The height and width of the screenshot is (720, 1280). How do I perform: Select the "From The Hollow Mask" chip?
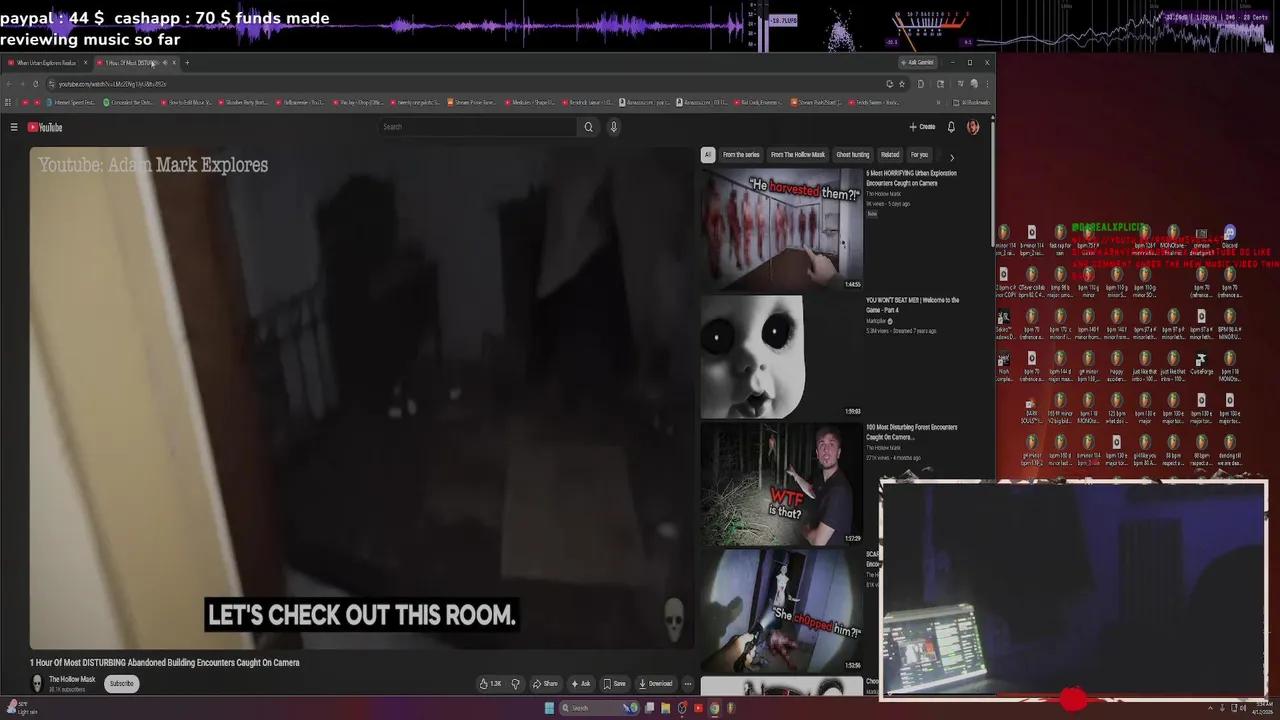798,155
